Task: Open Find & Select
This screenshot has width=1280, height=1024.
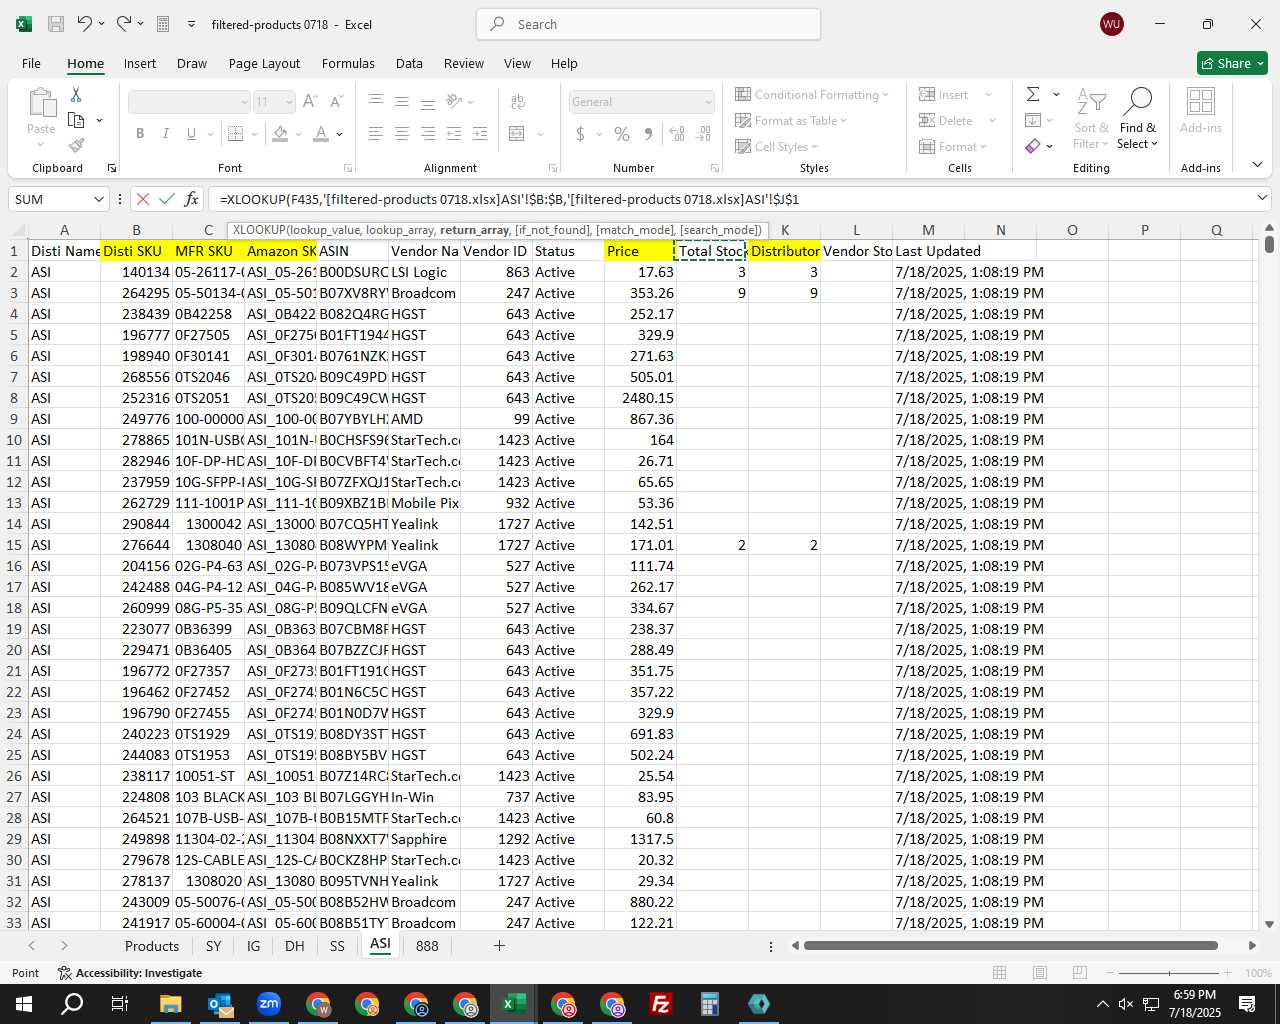Action: 1138,118
